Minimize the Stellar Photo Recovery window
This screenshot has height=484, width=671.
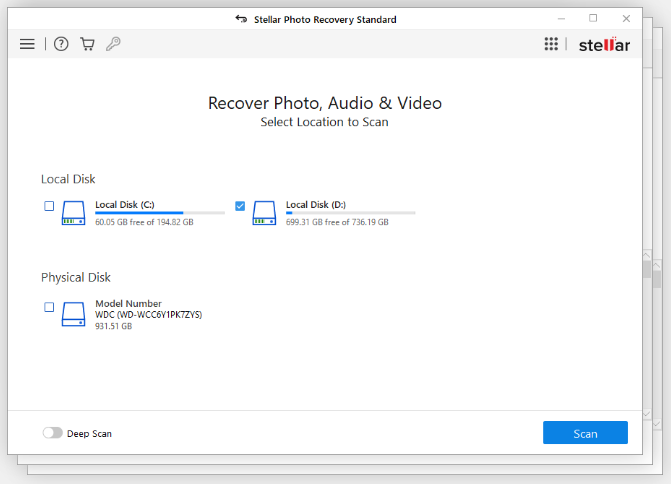click(561, 19)
